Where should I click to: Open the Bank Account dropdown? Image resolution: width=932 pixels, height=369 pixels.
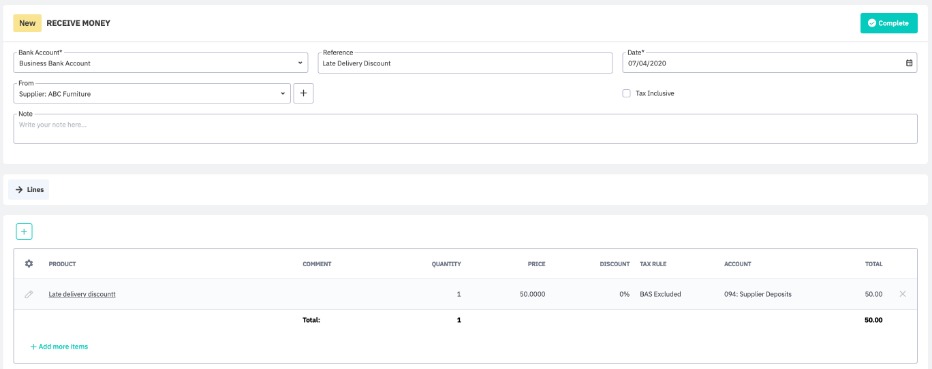point(160,63)
